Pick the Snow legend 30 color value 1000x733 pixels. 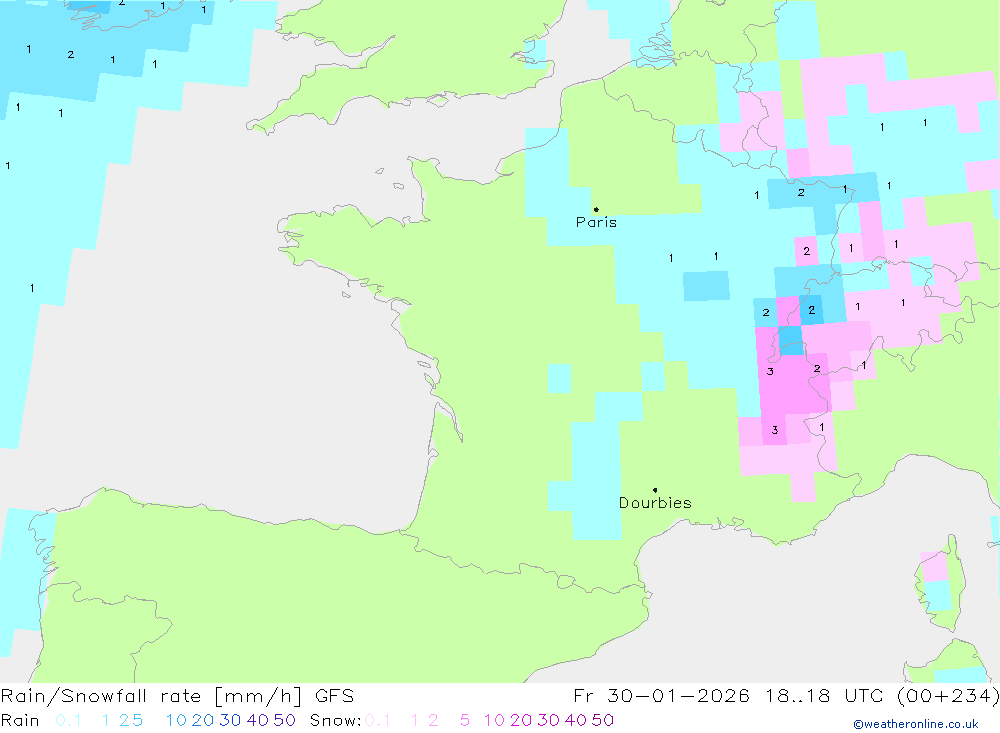tap(548, 720)
